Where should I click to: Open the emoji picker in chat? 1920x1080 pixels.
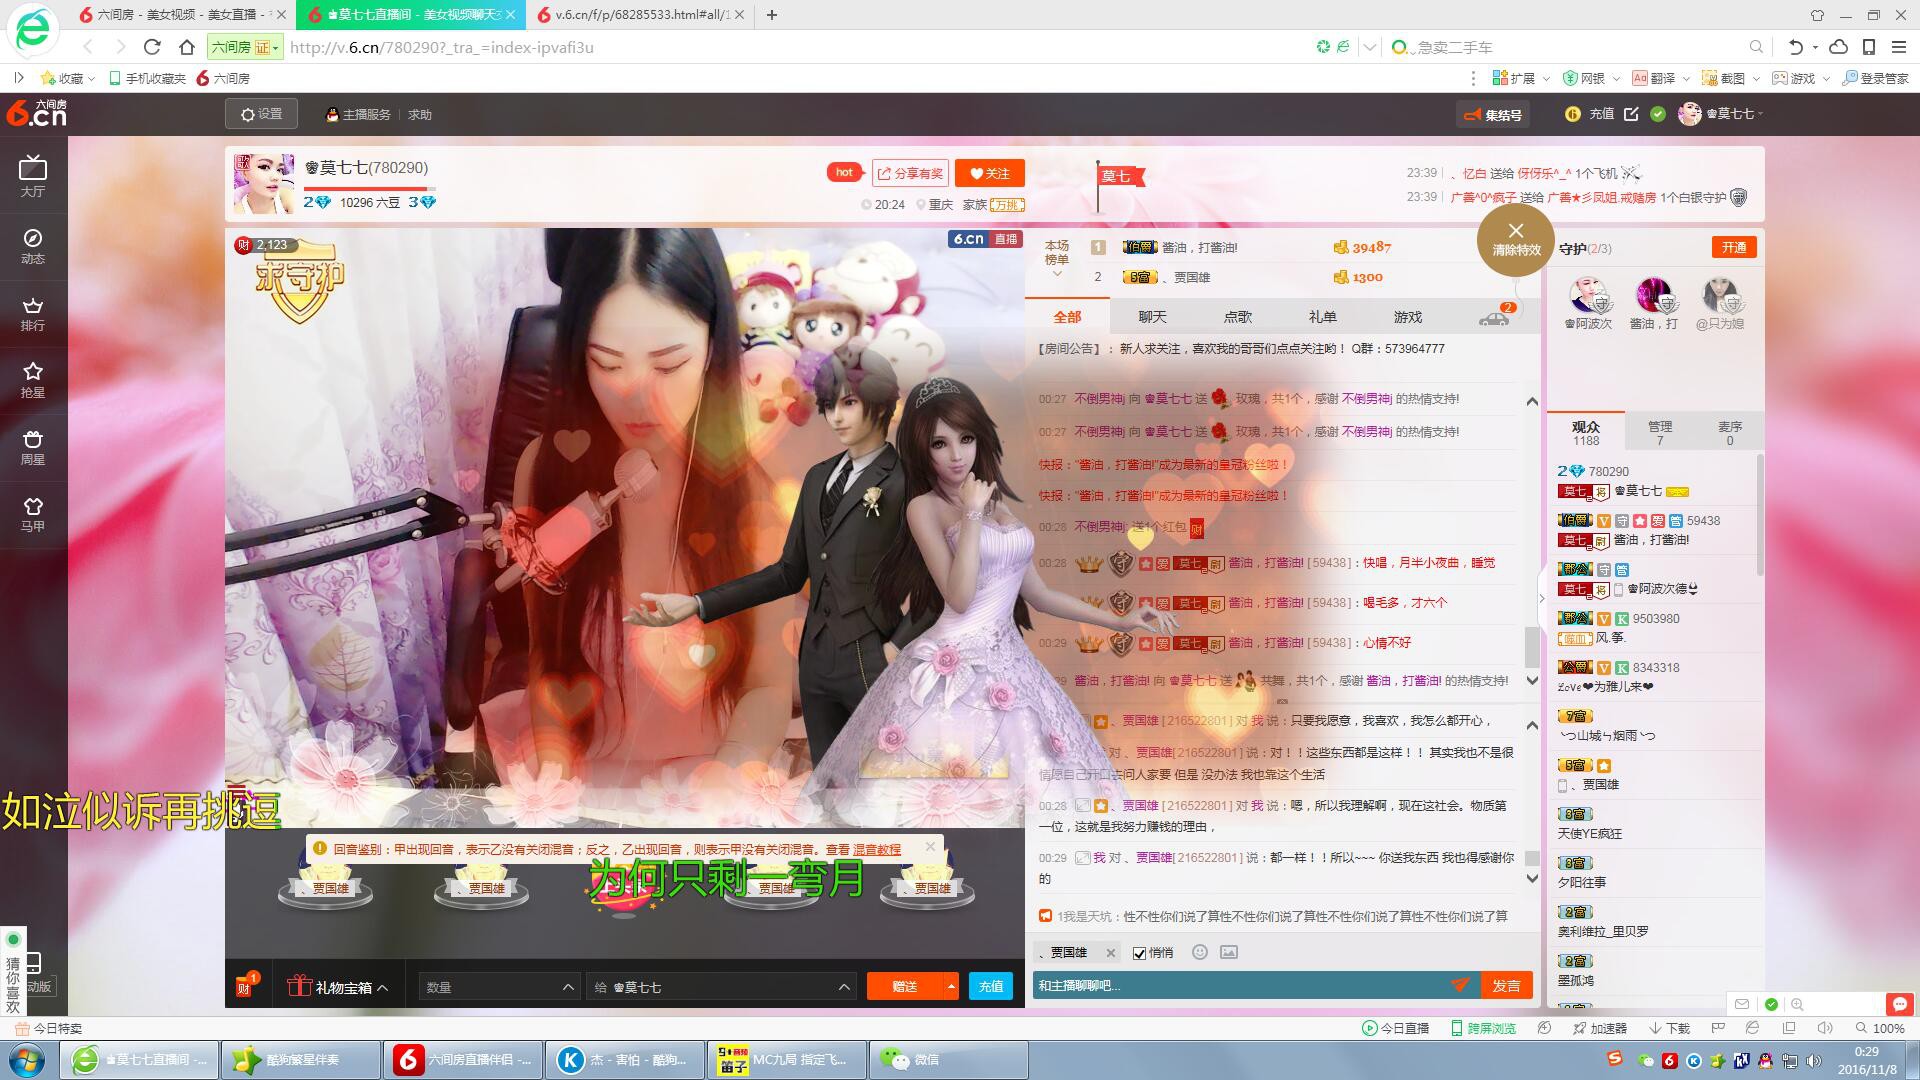(1200, 952)
